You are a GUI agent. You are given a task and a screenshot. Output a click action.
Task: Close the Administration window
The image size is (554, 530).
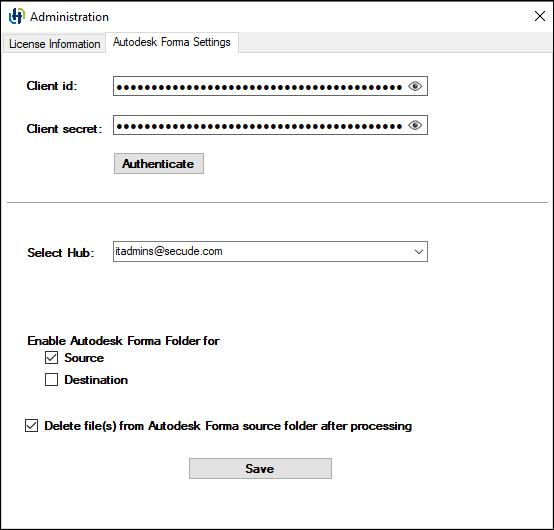coord(540,16)
